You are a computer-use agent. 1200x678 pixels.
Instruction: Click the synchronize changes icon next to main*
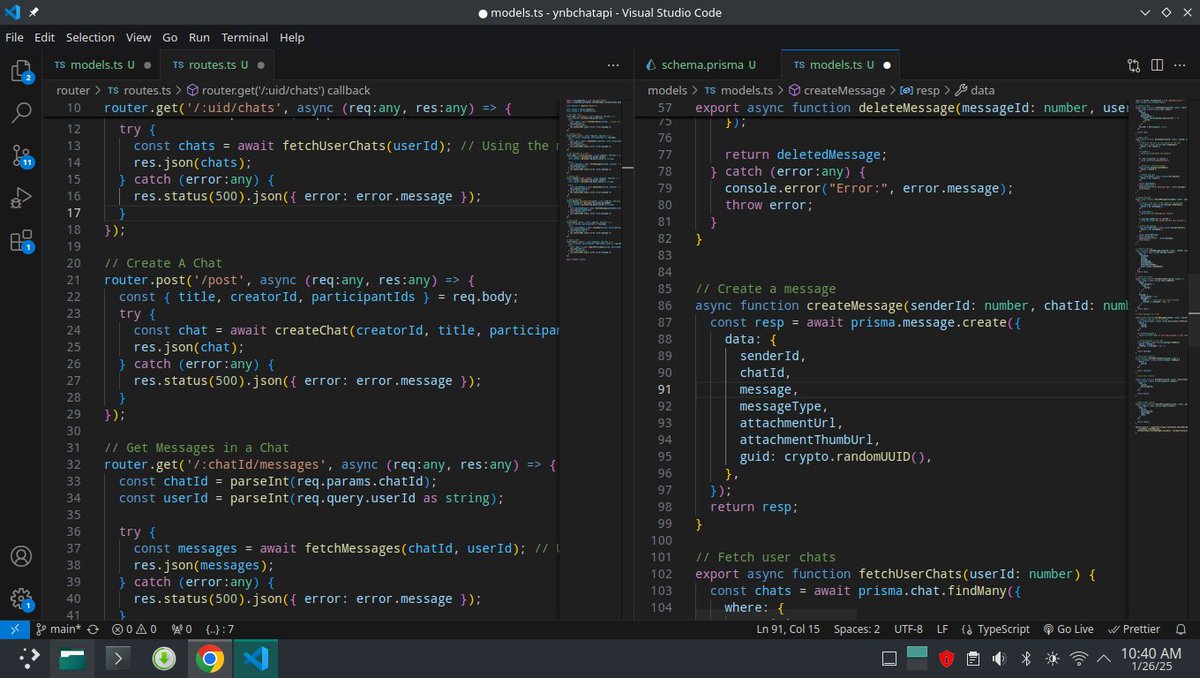click(93, 629)
